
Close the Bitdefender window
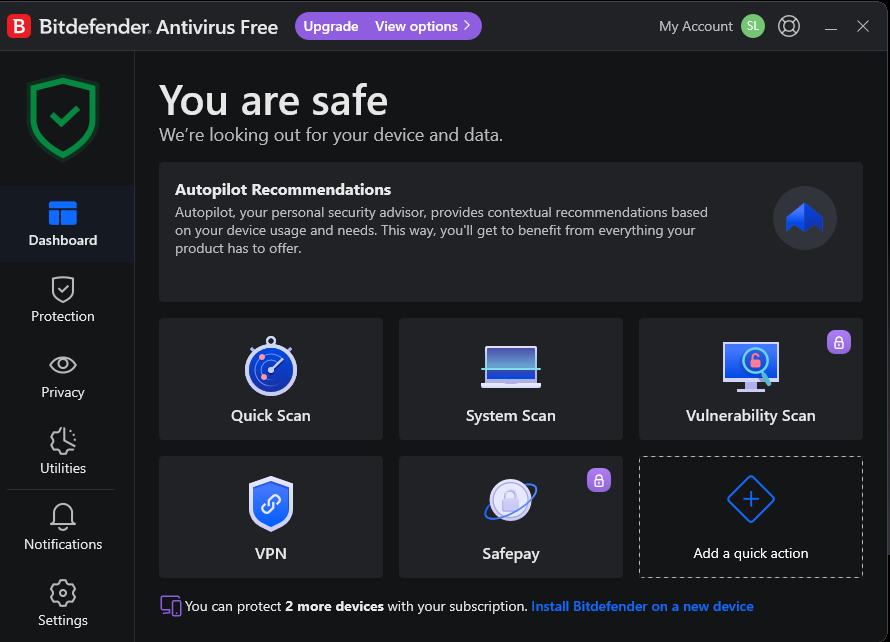tap(863, 26)
